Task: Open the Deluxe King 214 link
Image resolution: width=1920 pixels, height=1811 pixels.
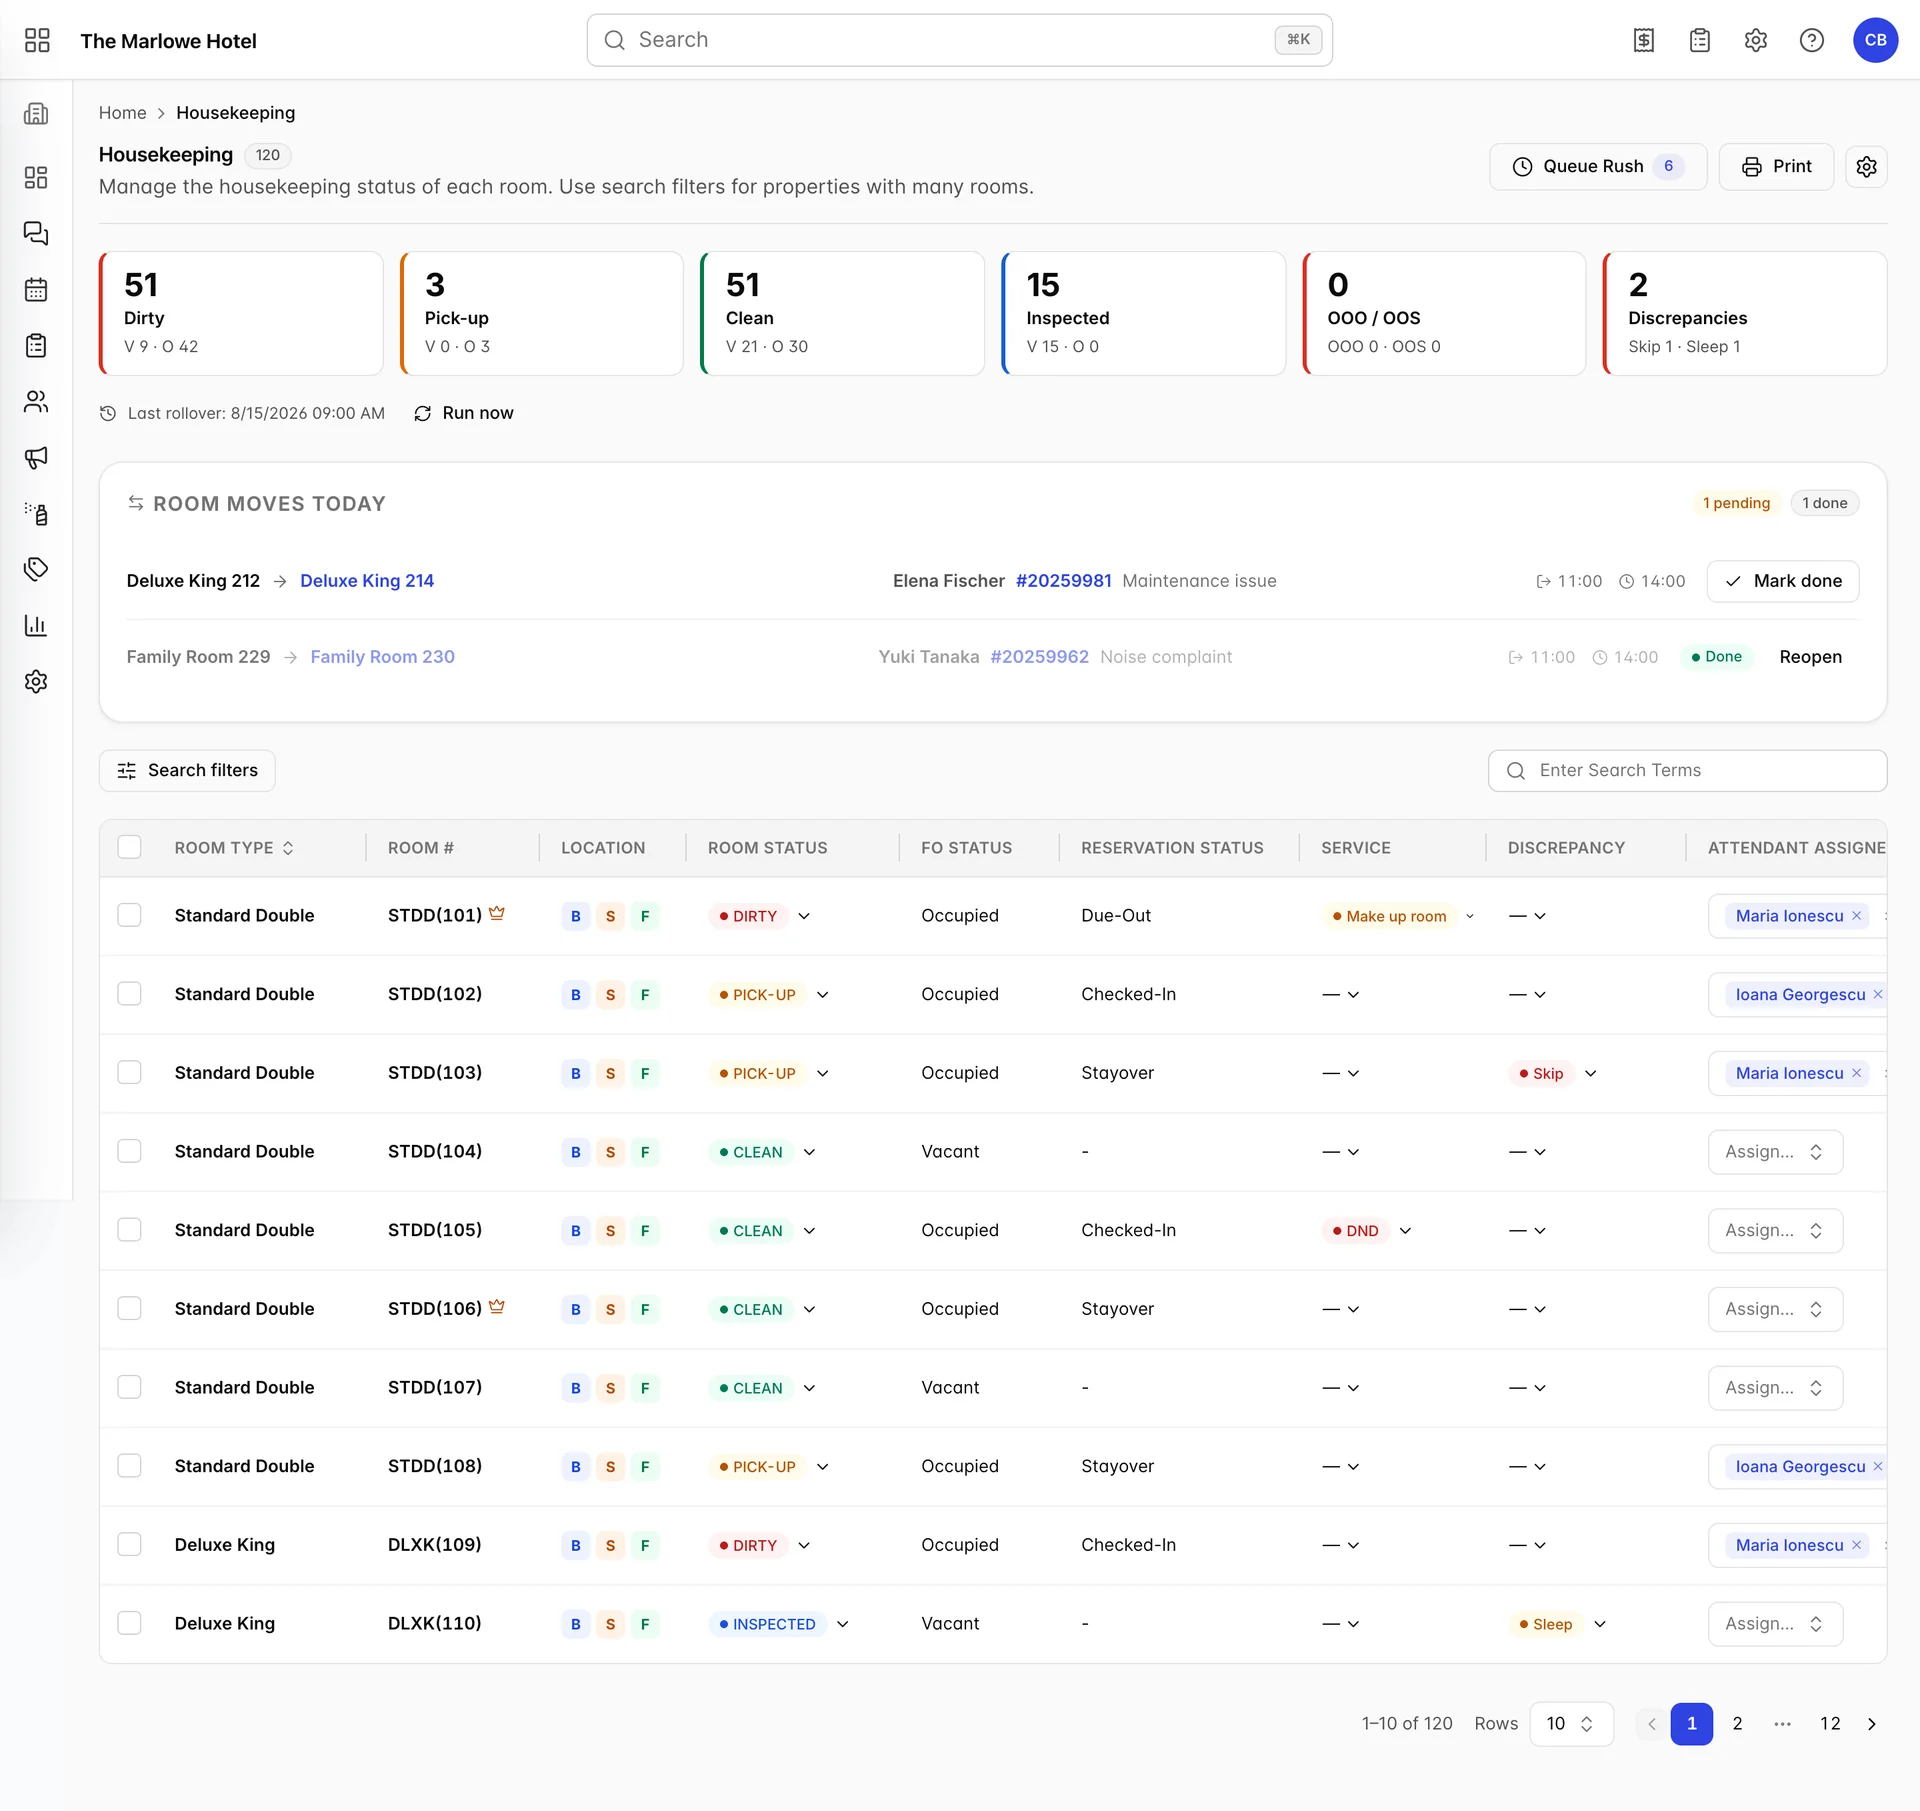Action: [x=367, y=581]
